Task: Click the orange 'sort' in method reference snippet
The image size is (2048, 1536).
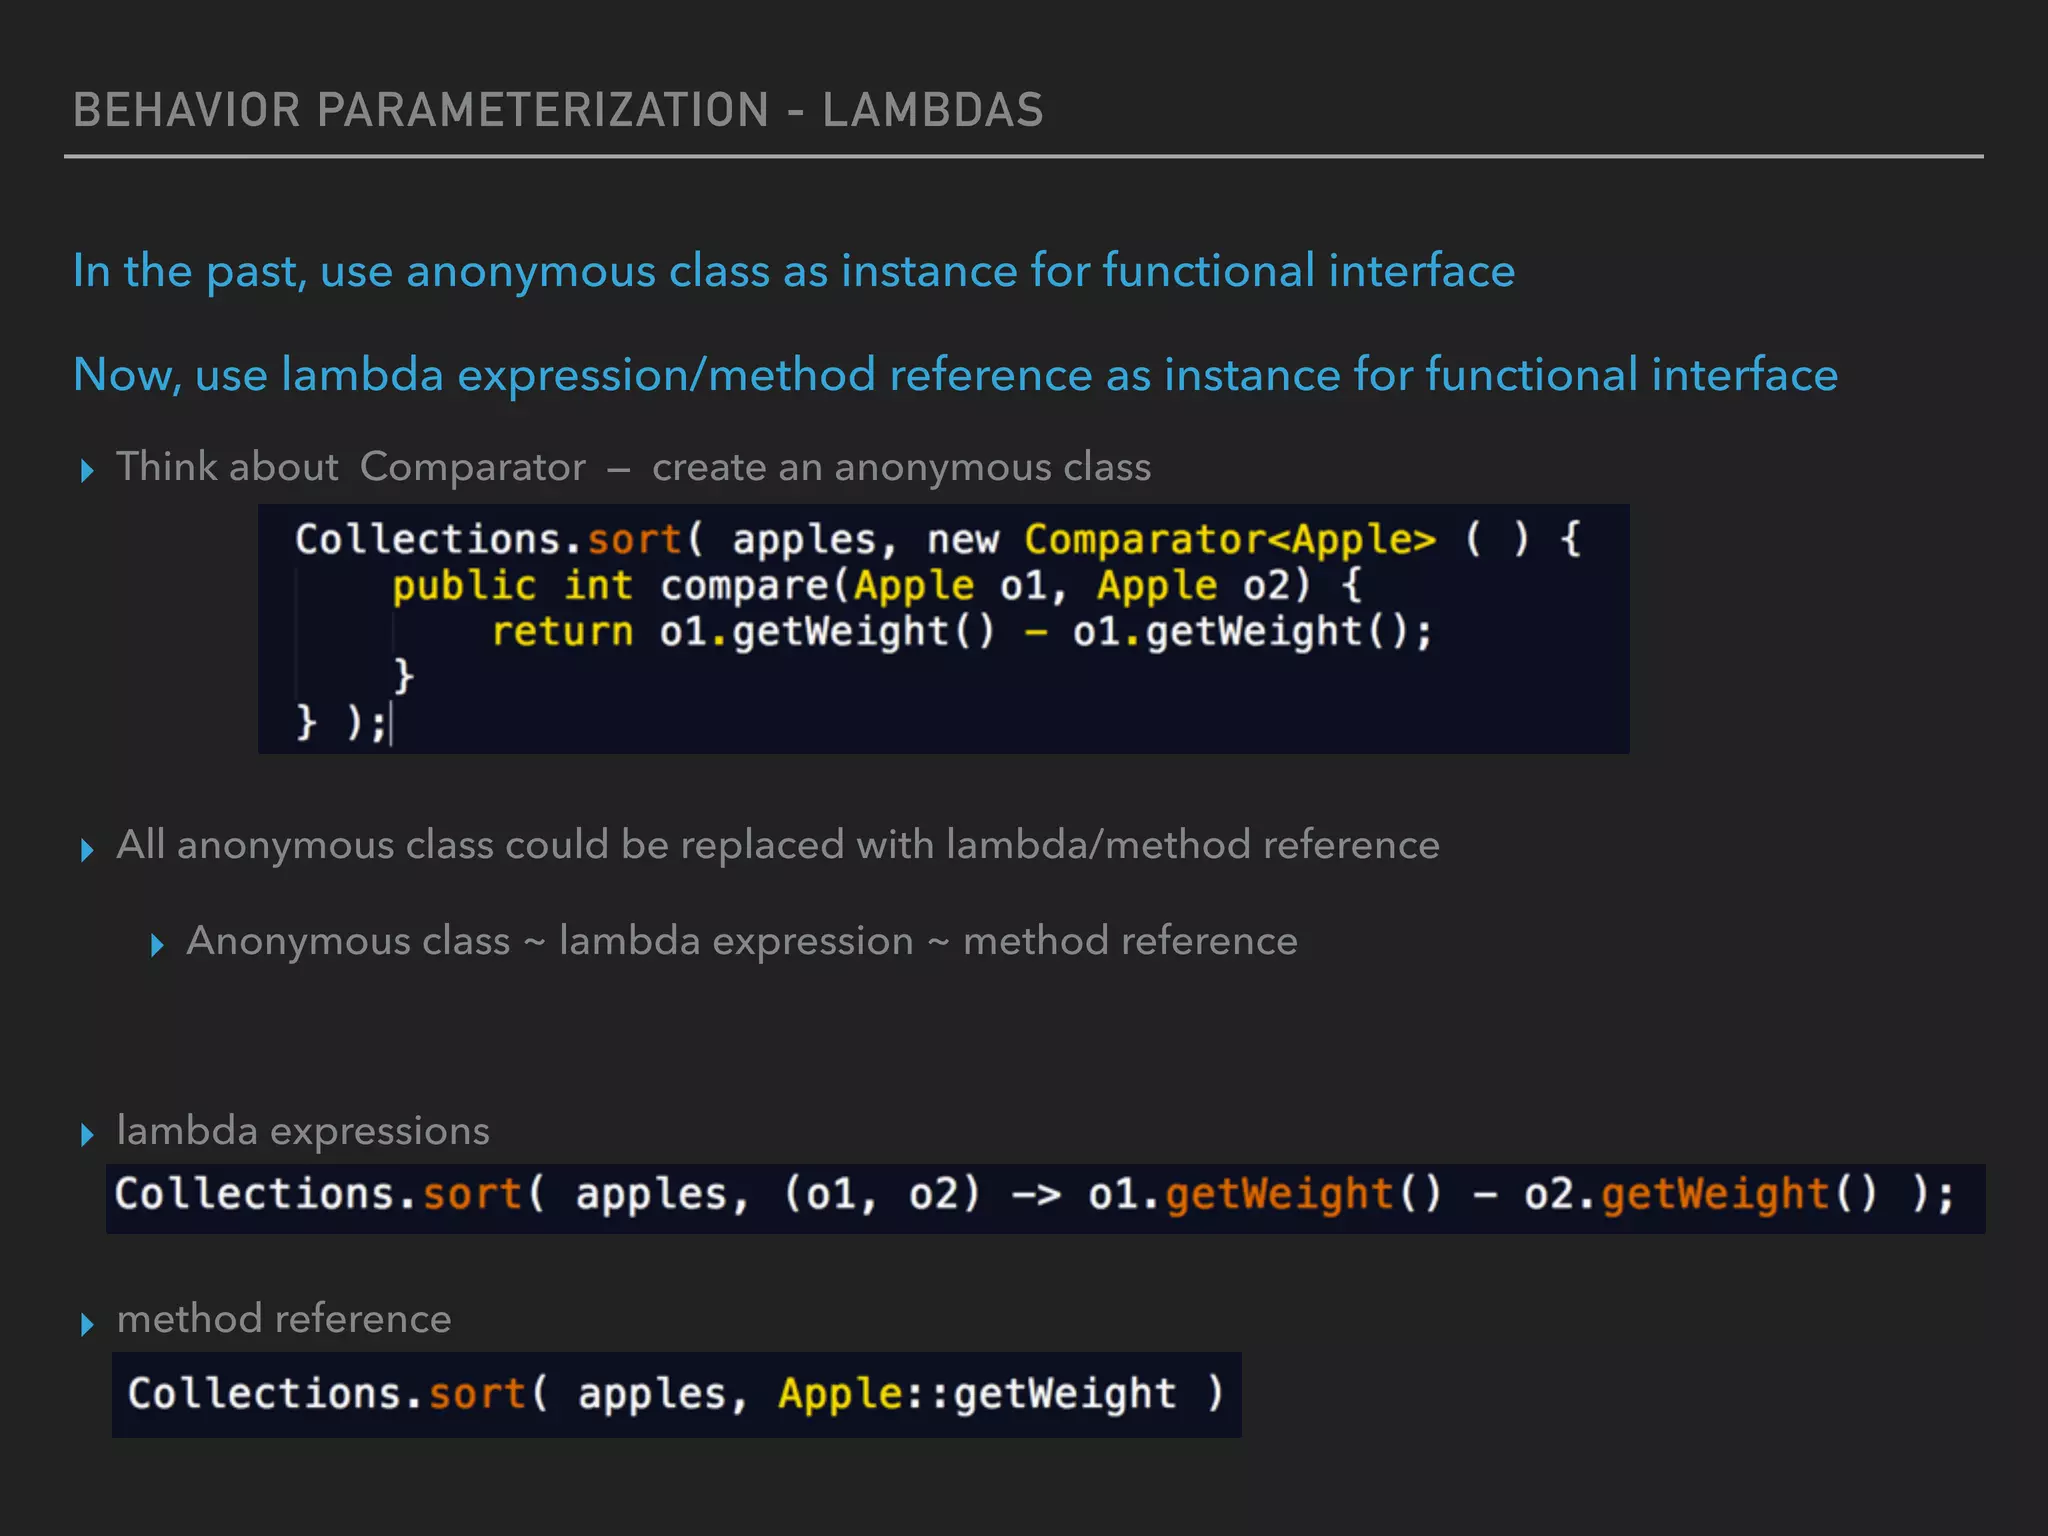Action: pyautogui.click(x=477, y=1394)
